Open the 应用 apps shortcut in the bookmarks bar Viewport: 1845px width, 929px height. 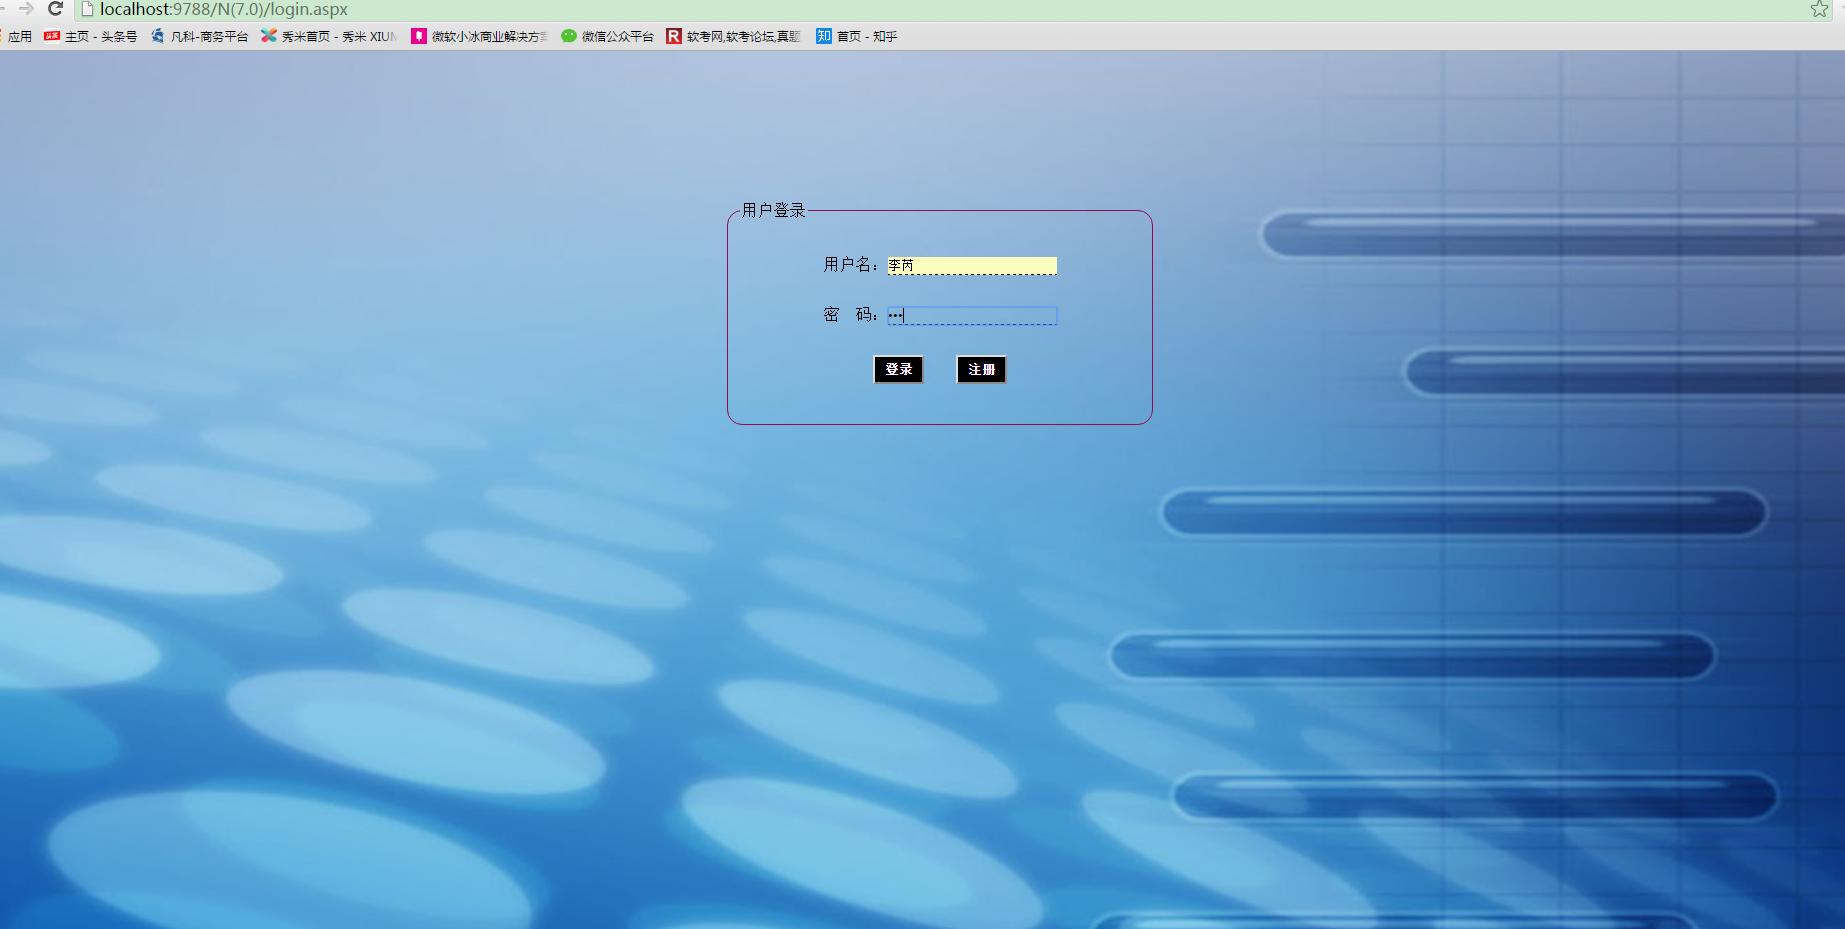tap(19, 36)
